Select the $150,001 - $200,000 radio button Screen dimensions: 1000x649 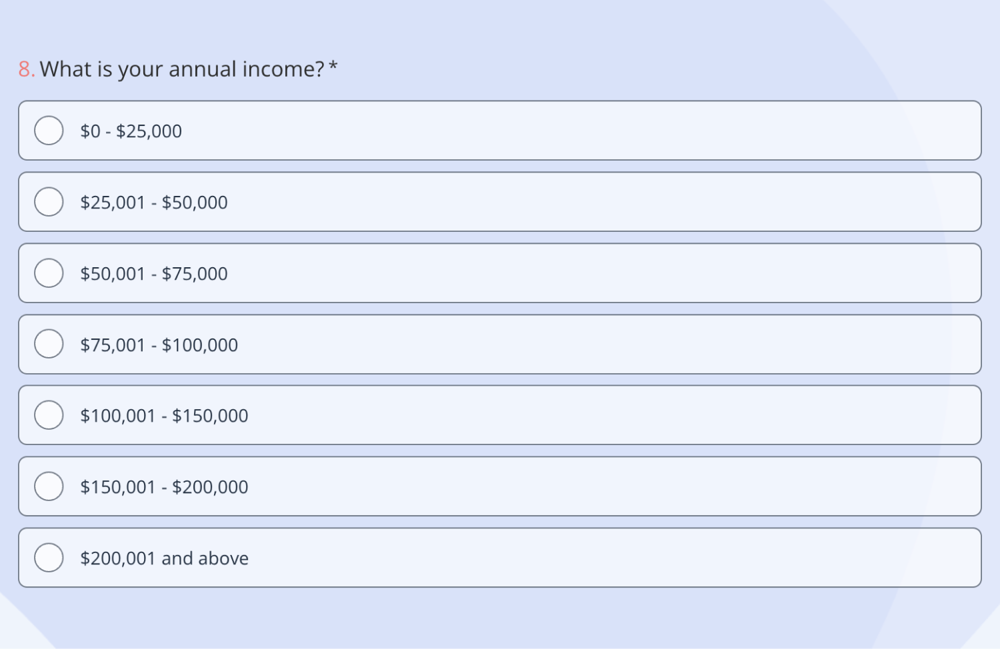(48, 485)
